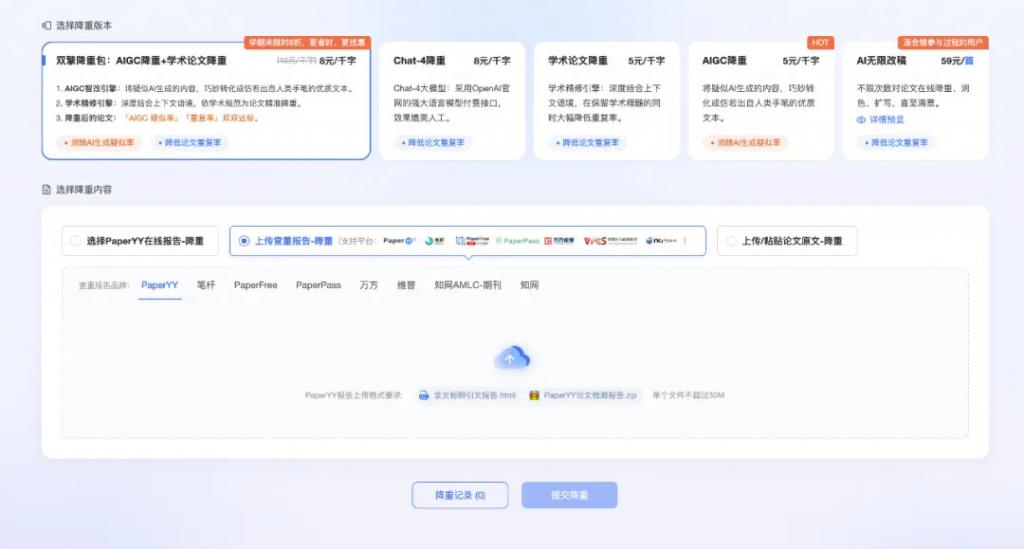Open 降重记录 (0) history button

point(459,495)
